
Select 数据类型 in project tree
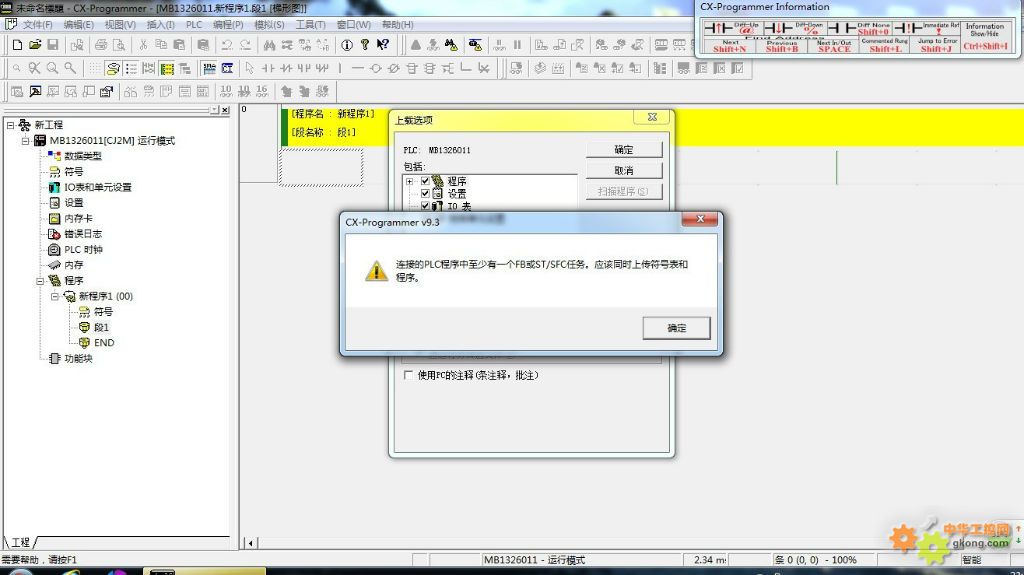83,156
